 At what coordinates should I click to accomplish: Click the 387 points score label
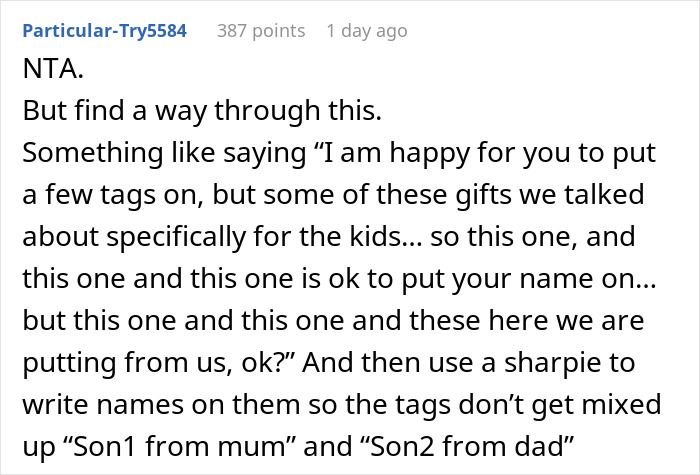pyautogui.click(x=261, y=31)
